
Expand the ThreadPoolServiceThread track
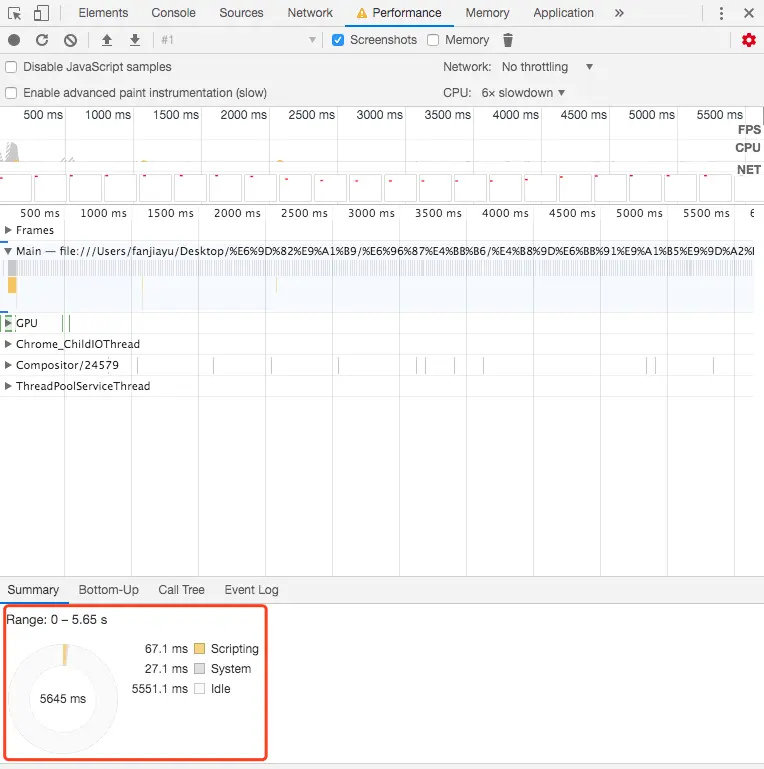click(8, 386)
